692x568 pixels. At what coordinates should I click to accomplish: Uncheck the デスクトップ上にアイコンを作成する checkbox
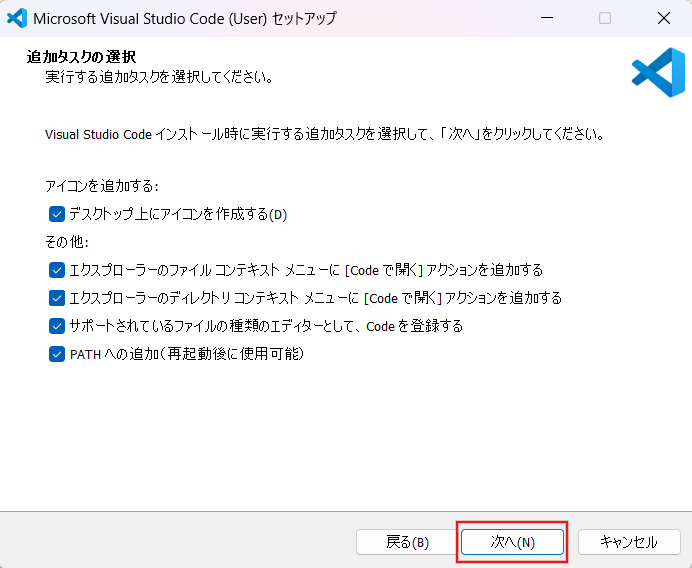[x=56, y=214]
